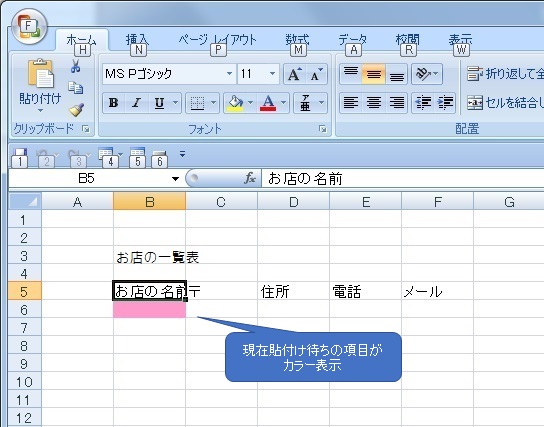Switch to the 挿入 ribbon tab

point(137,40)
